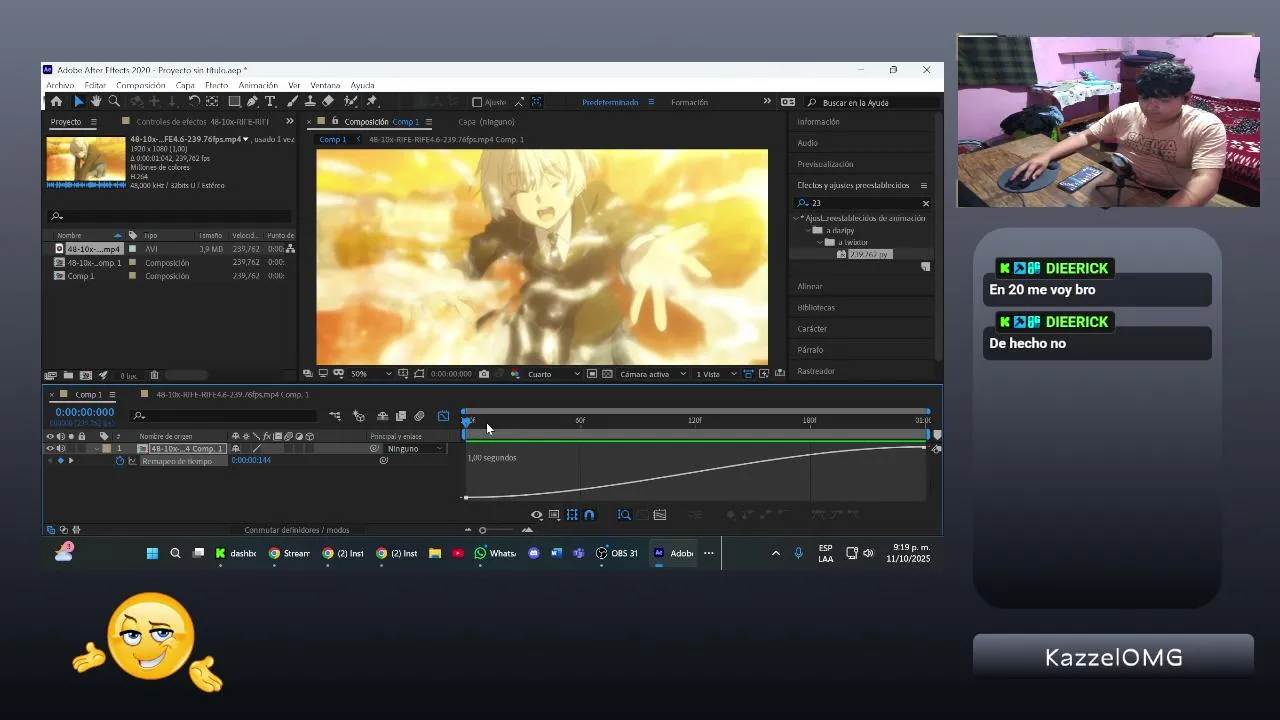Add keyframe at current time for time remap
The height and width of the screenshot is (720, 1280).
[60, 461]
